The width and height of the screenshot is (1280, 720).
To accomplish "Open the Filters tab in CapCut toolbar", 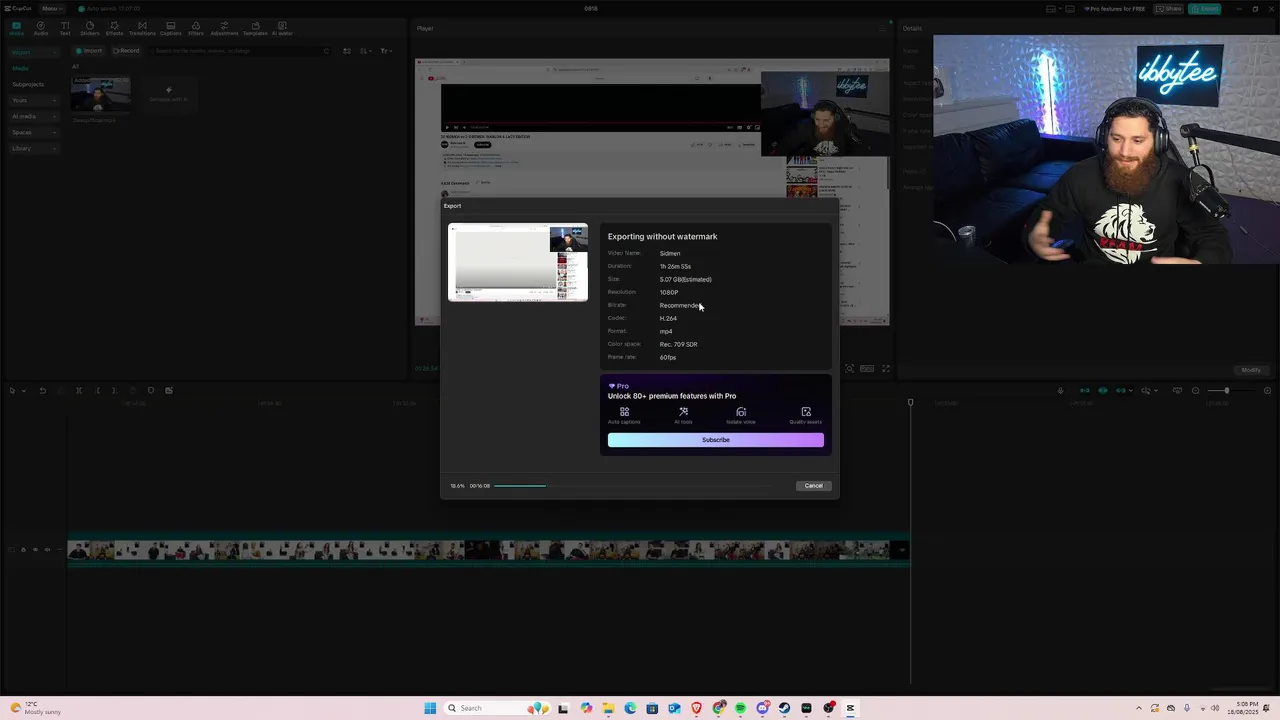I will pos(196,28).
